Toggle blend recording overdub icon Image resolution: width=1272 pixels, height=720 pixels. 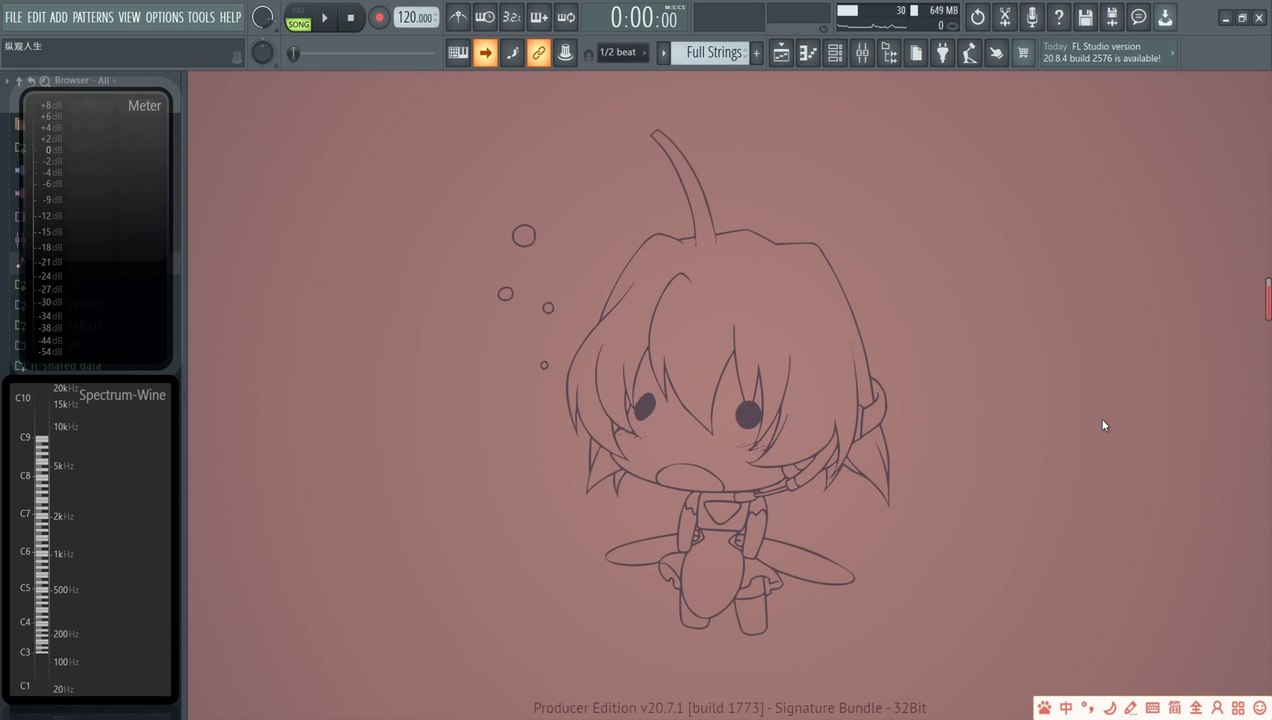click(538, 17)
